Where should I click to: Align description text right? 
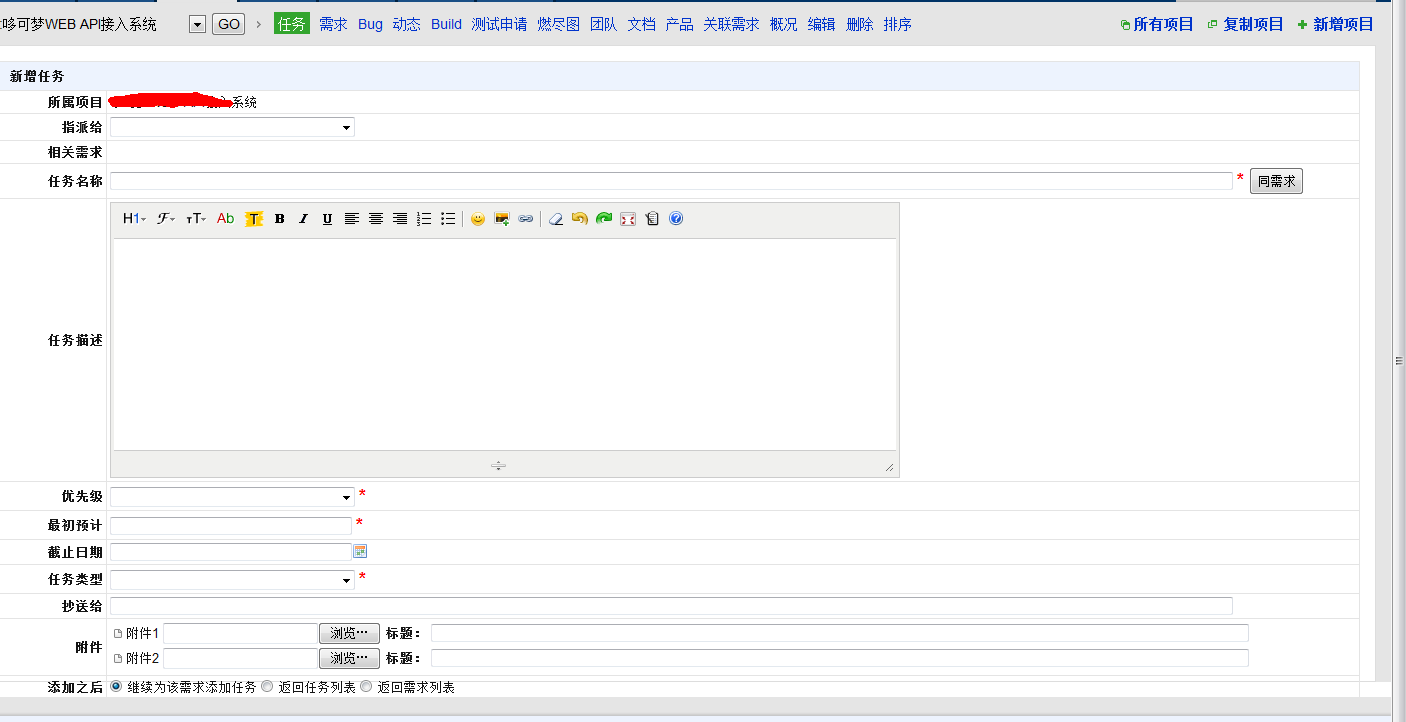click(x=400, y=219)
